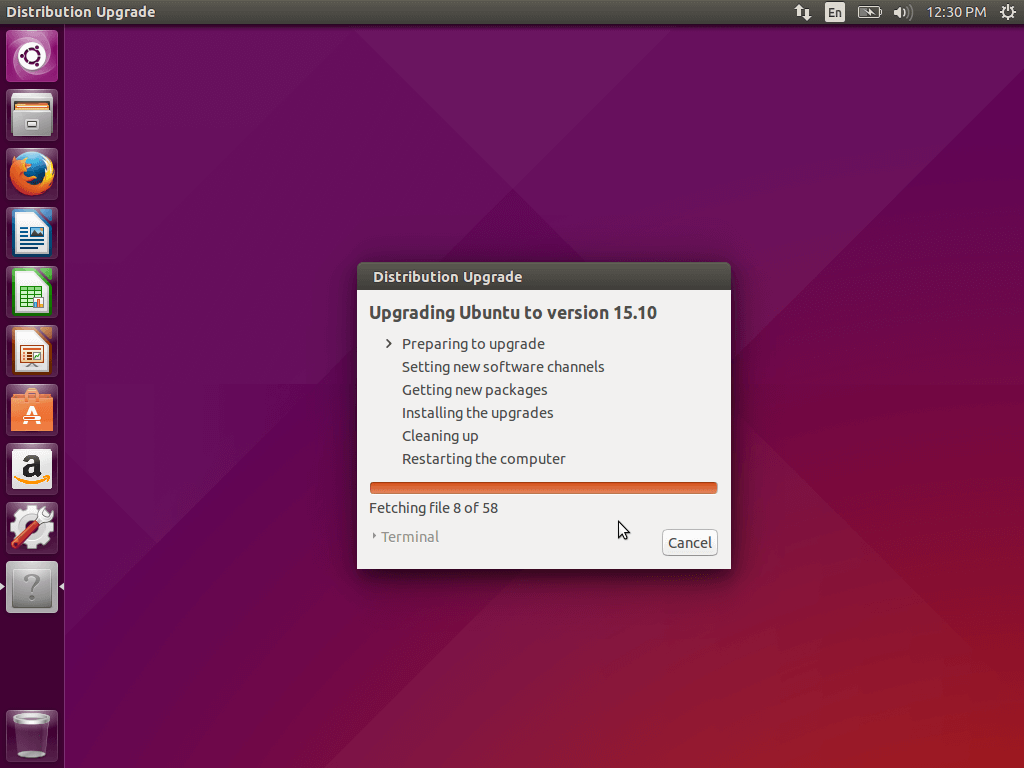Image resolution: width=1024 pixels, height=768 pixels.
Task: Open LibreOffice Impress presentation icon
Action: [x=32, y=351]
